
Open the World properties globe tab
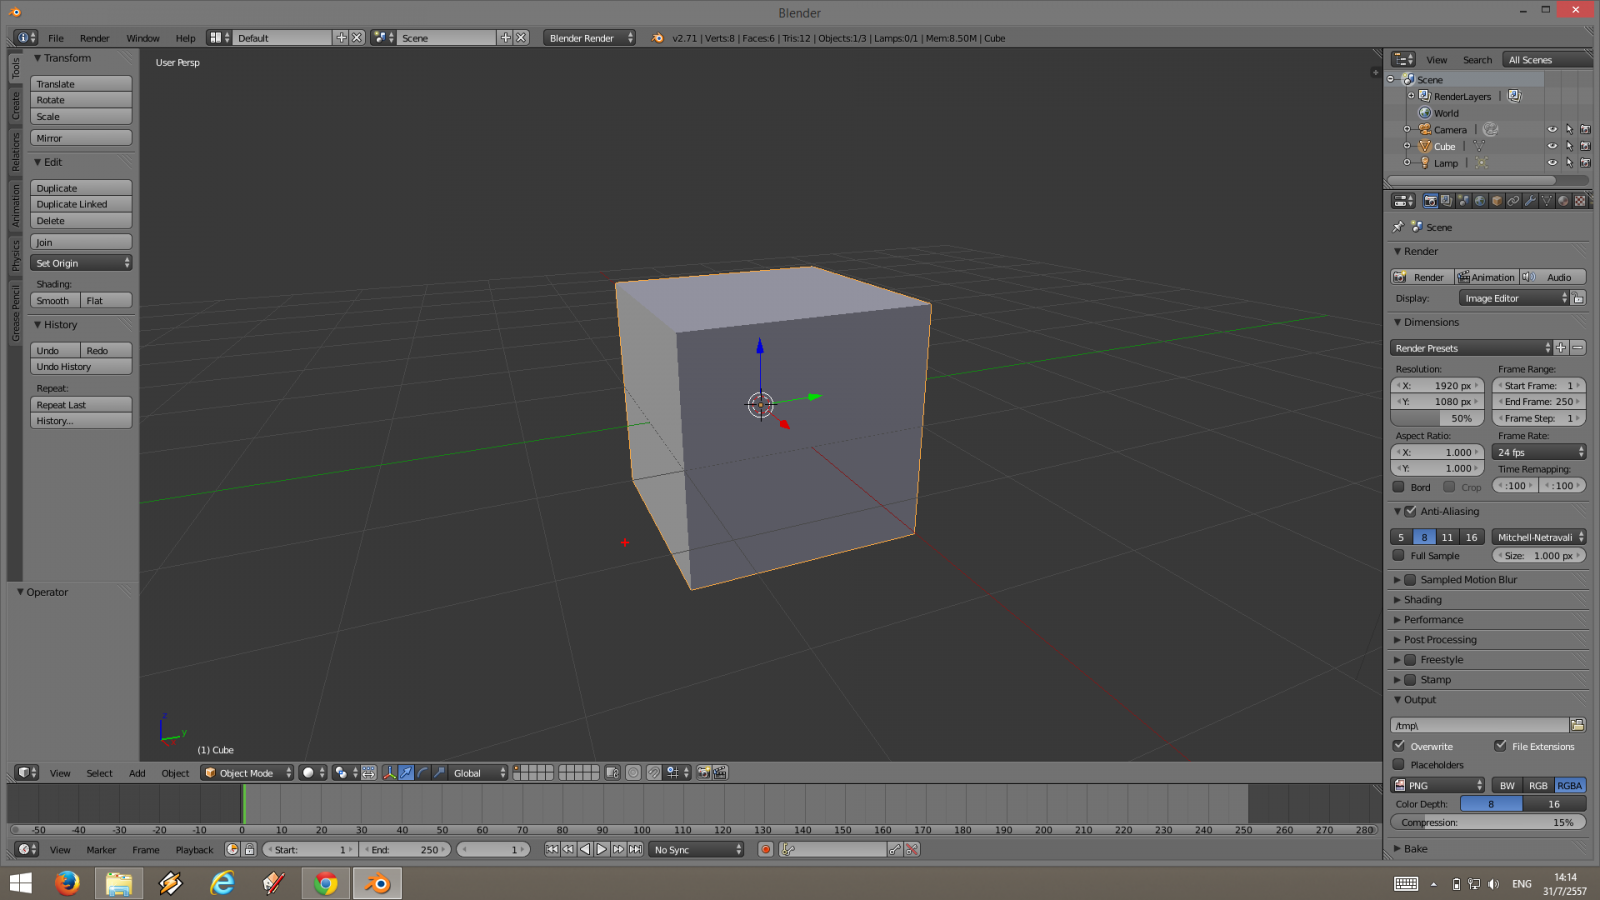[x=1480, y=201]
